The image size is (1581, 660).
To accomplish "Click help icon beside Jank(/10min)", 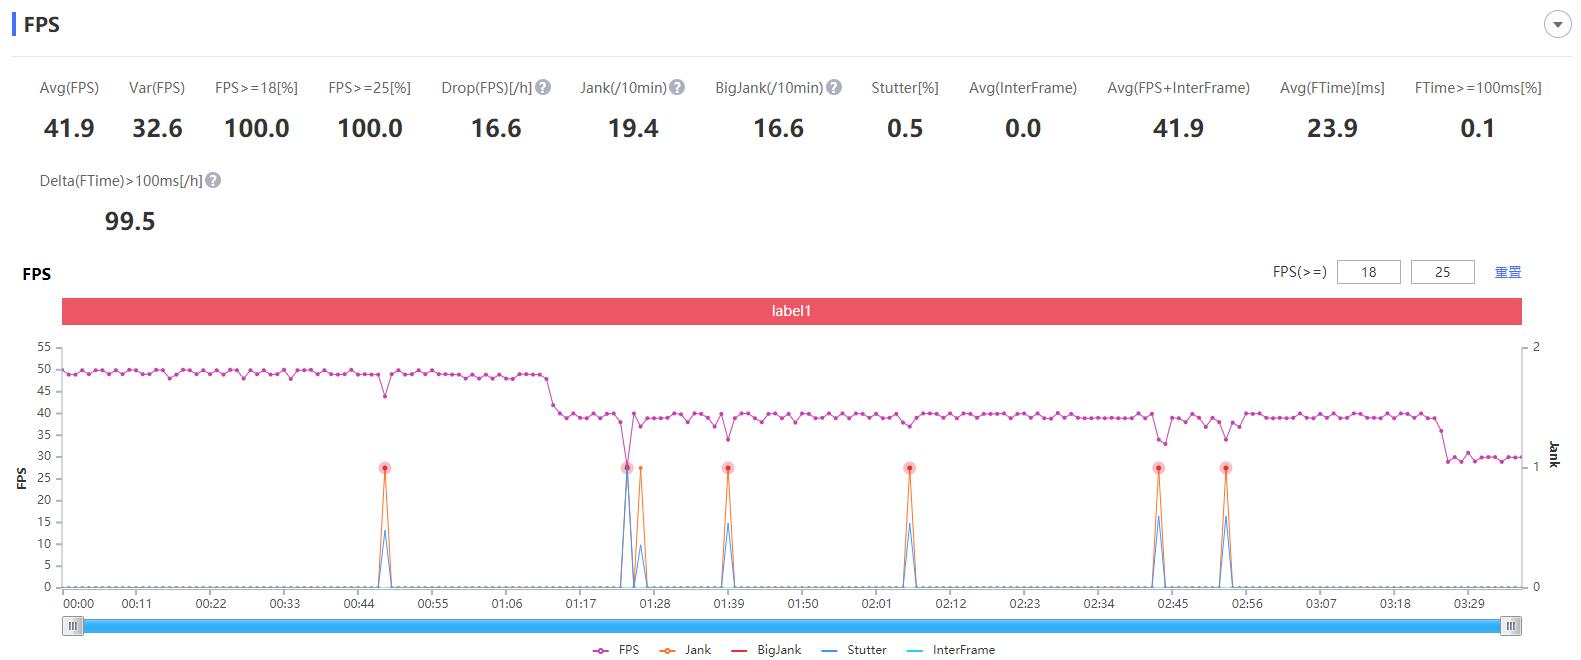I will point(677,88).
